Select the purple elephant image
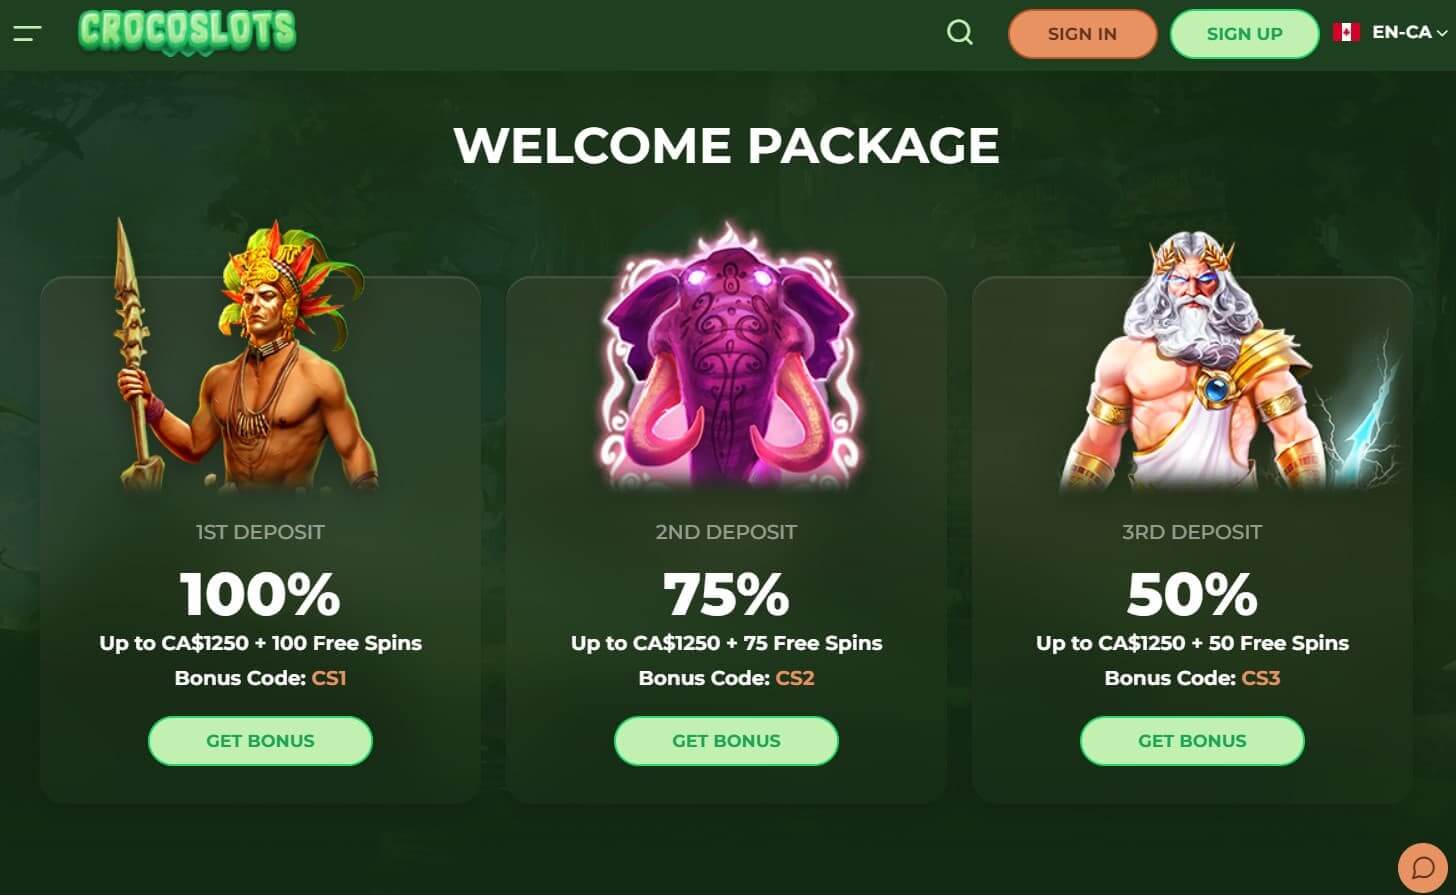Viewport: 1456px width, 895px height. [726, 355]
